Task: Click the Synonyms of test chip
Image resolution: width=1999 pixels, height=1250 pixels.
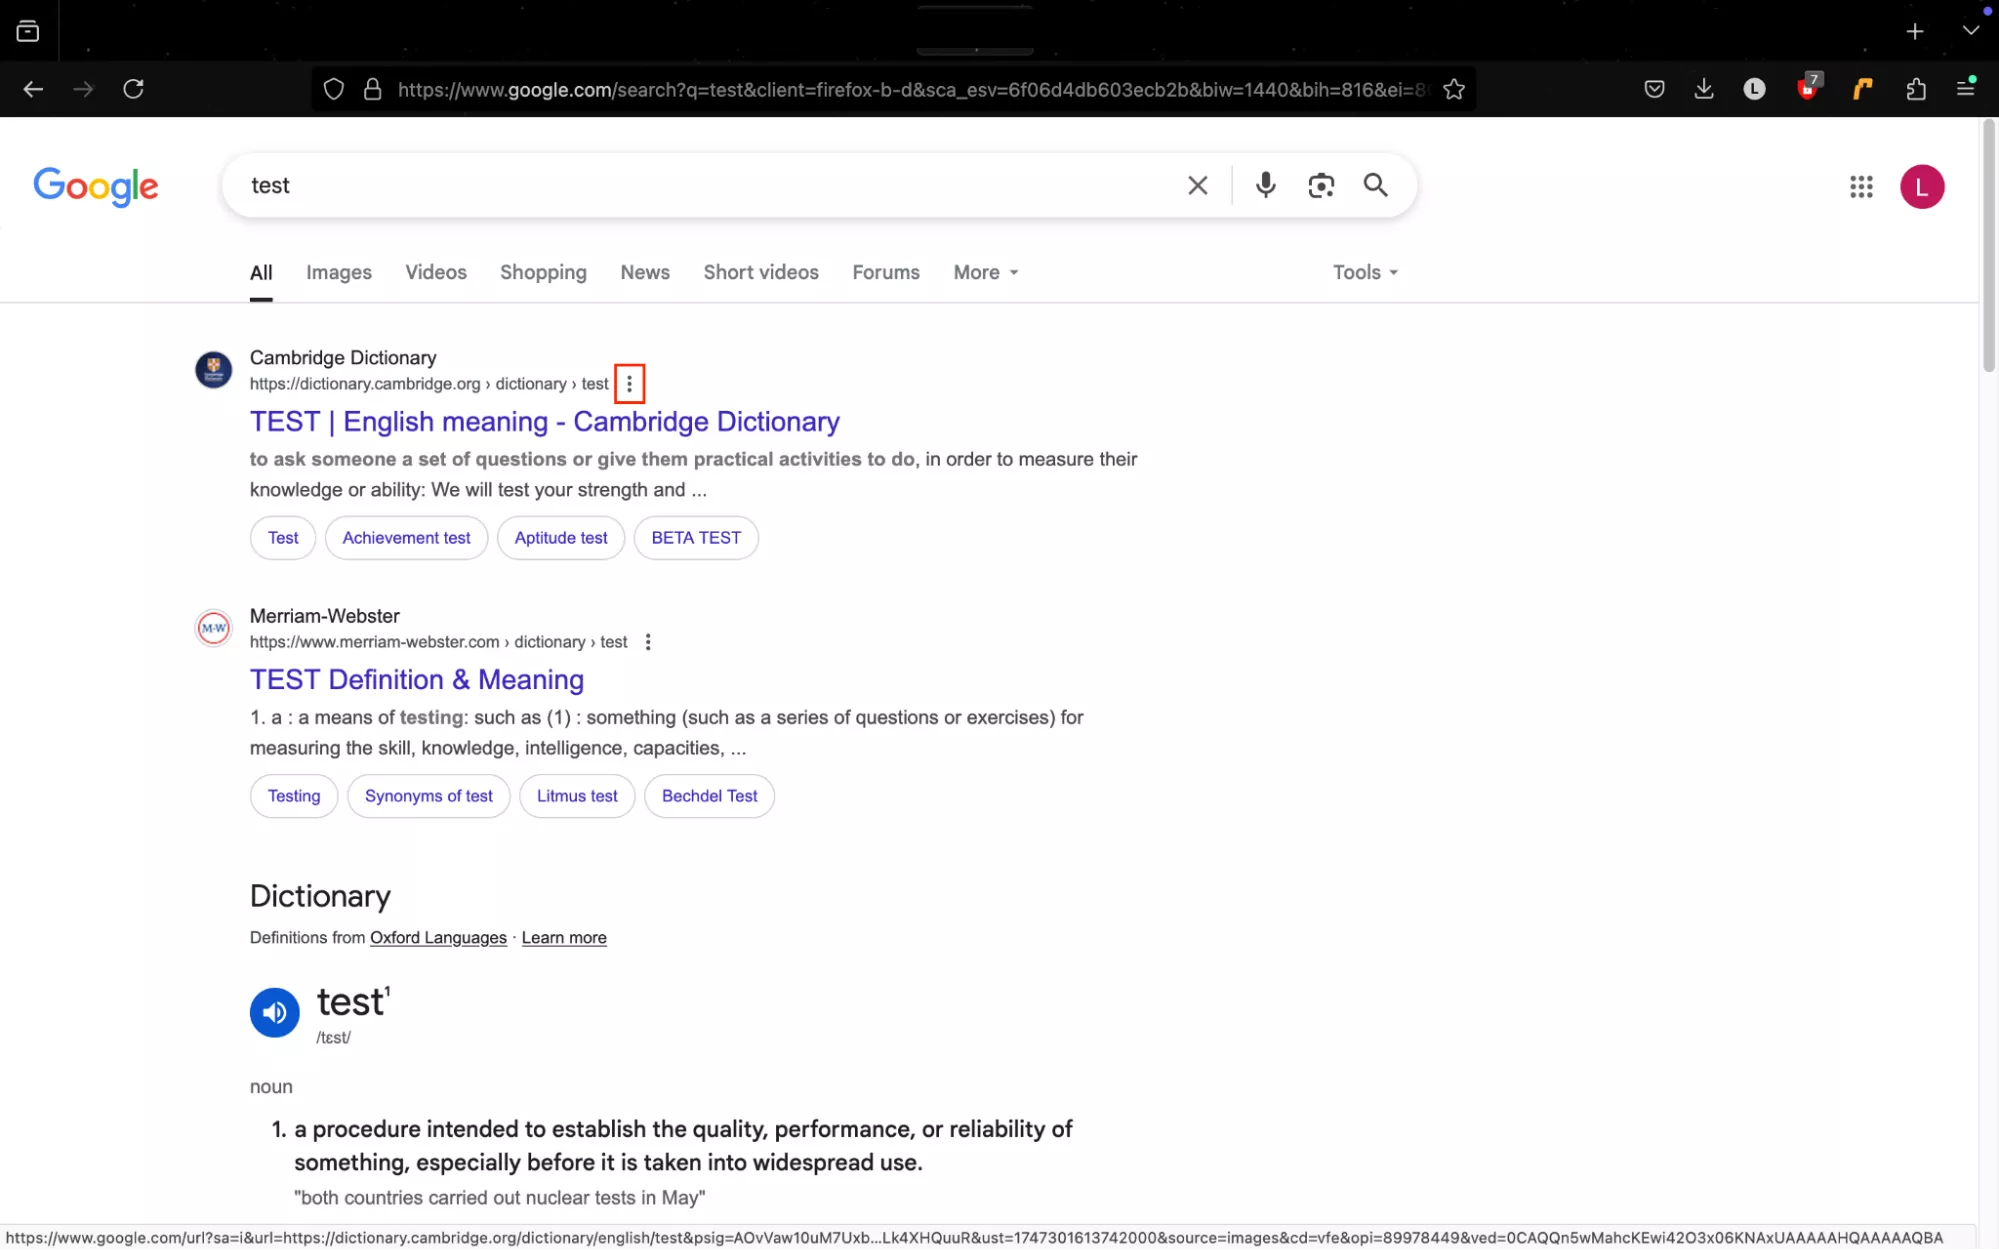Action: pos(428,796)
